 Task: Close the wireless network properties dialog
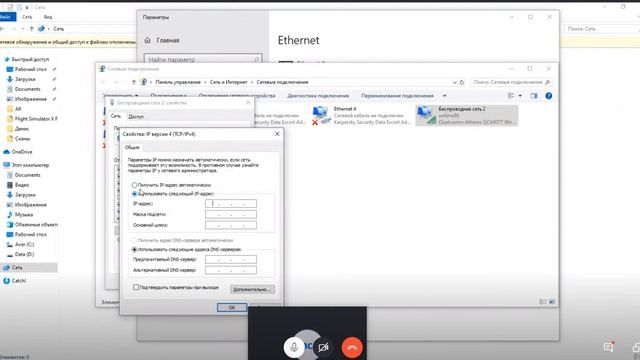coord(248,102)
